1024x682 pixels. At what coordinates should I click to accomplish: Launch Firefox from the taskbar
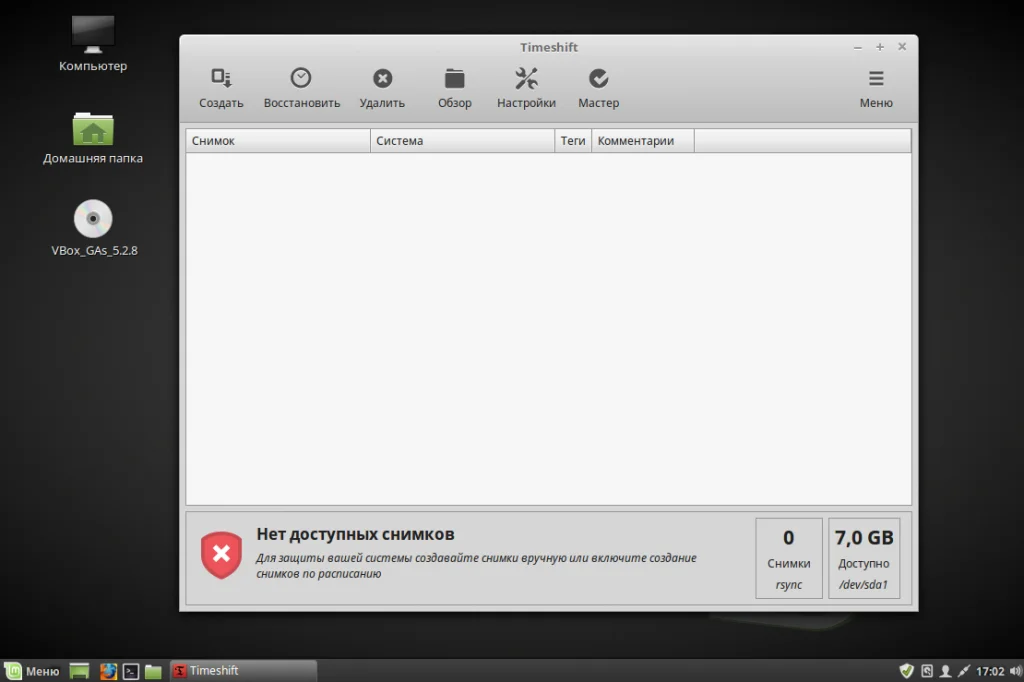point(108,671)
